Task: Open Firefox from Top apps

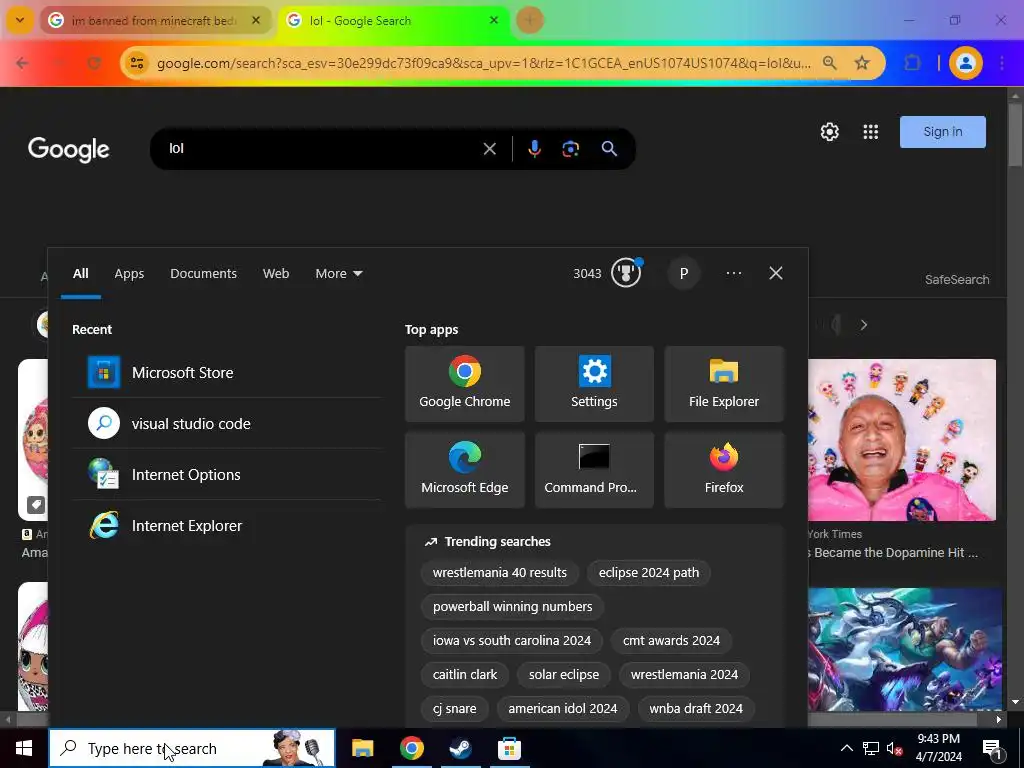Action: tap(724, 470)
